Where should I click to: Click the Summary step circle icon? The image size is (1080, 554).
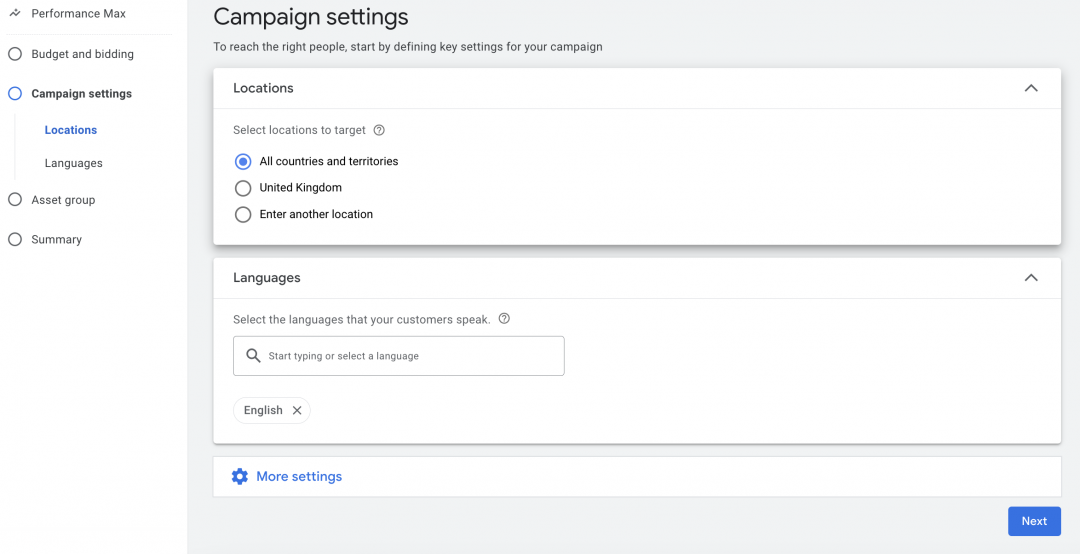[15, 240]
